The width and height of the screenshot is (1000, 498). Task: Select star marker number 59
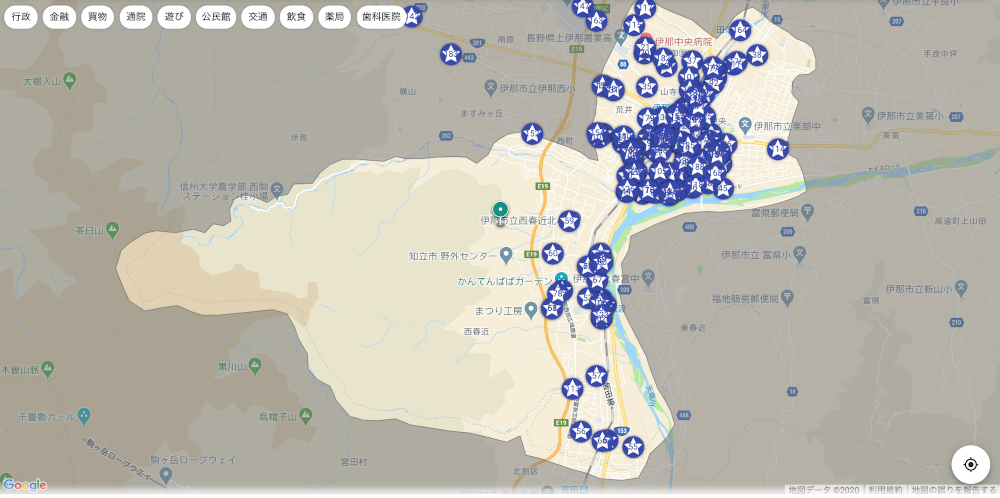pos(569,221)
